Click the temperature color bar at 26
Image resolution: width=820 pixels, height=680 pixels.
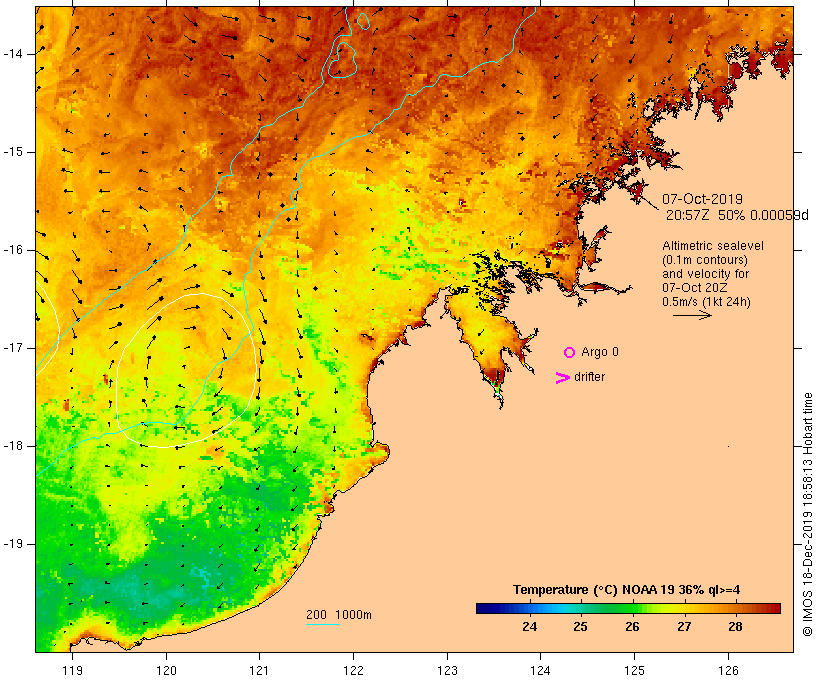pyautogui.click(x=633, y=608)
